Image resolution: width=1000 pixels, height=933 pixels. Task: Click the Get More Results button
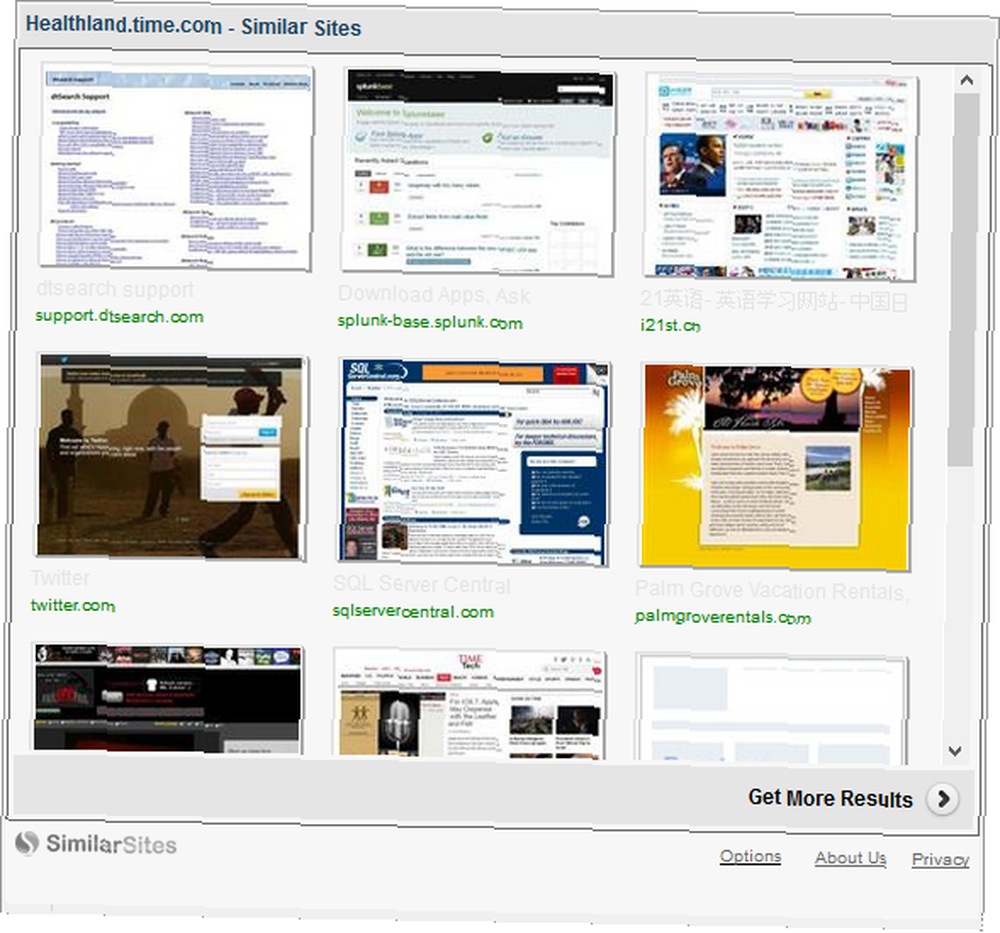coord(853,798)
